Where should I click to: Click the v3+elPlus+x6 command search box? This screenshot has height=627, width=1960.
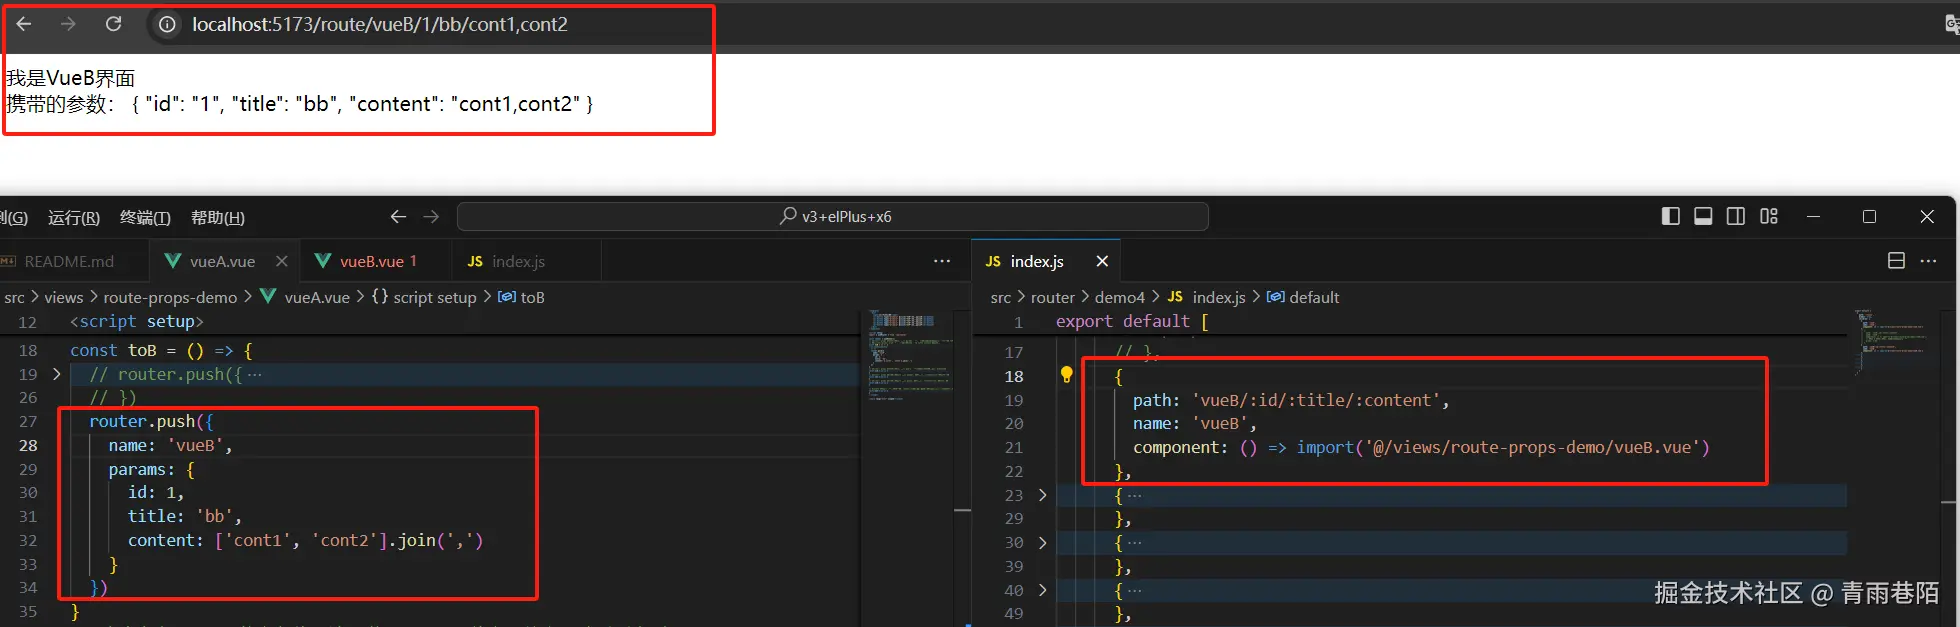(832, 216)
